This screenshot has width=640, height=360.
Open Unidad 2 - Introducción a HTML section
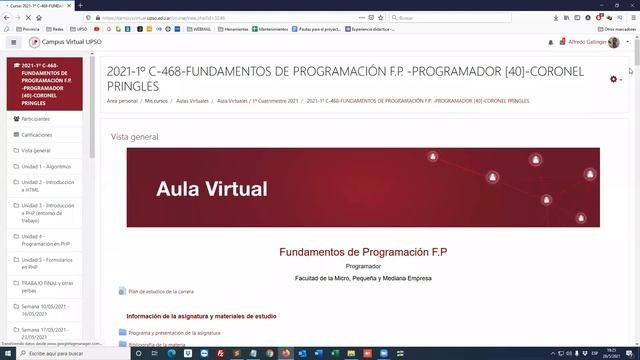tap(44, 186)
